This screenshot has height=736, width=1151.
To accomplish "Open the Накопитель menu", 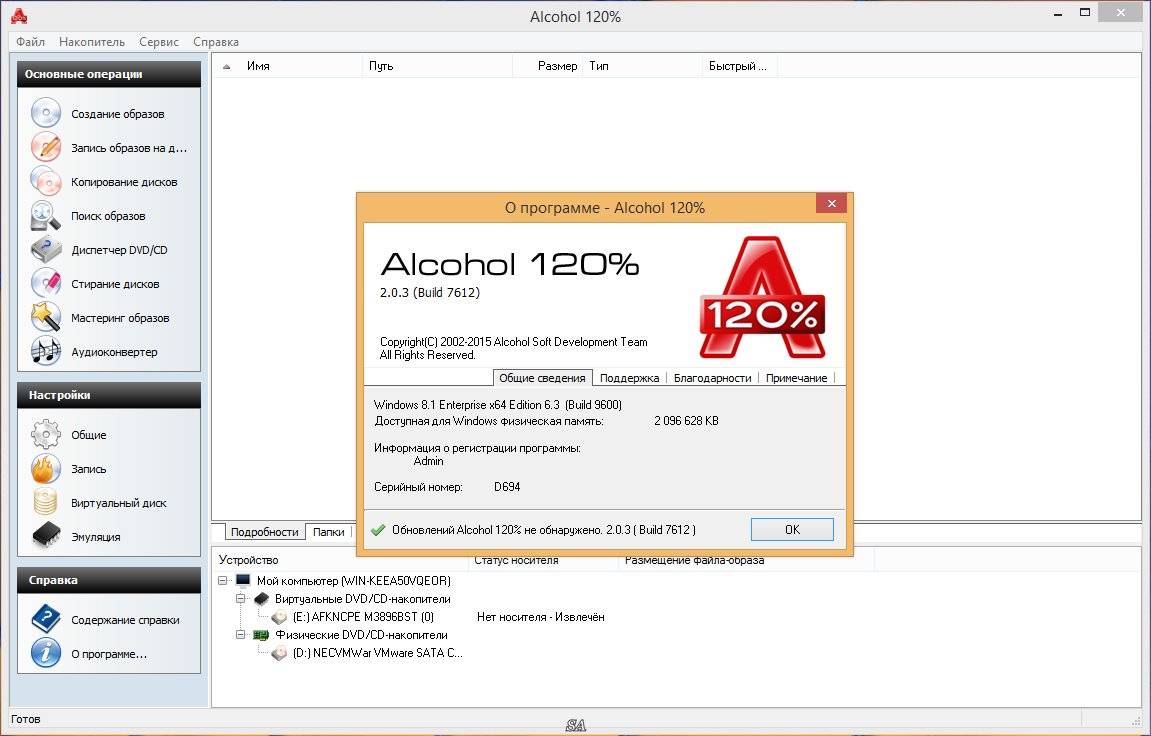I will 92,42.
